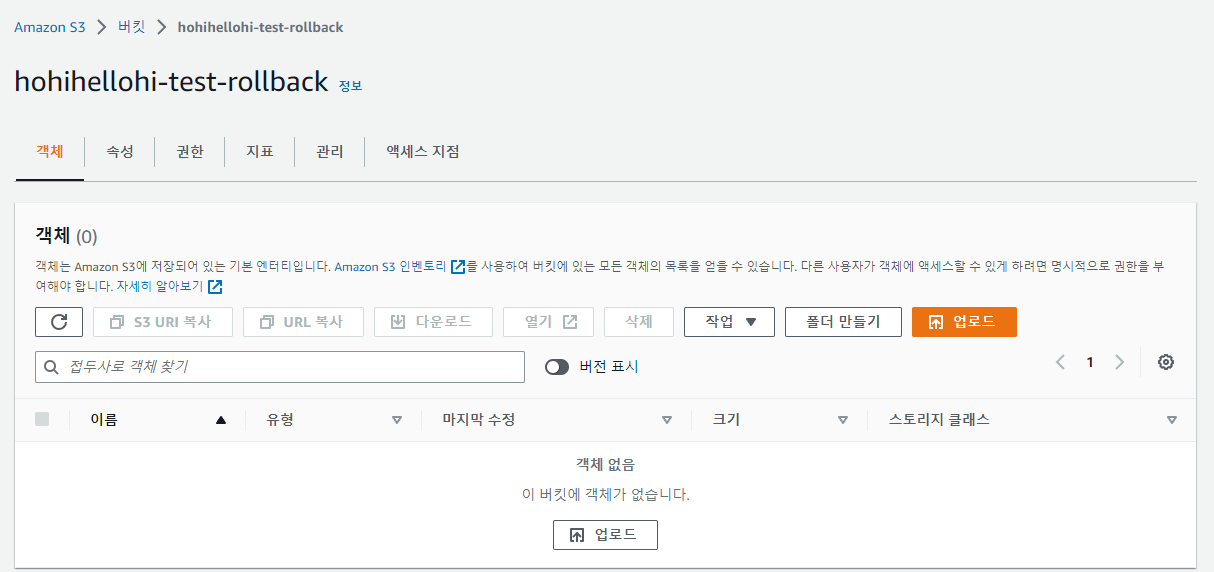Image resolution: width=1214 pixels, height=572 pixels.
Task: Click the Amazon S3 인벤토리 external link icon
Action: click(458, 267)
